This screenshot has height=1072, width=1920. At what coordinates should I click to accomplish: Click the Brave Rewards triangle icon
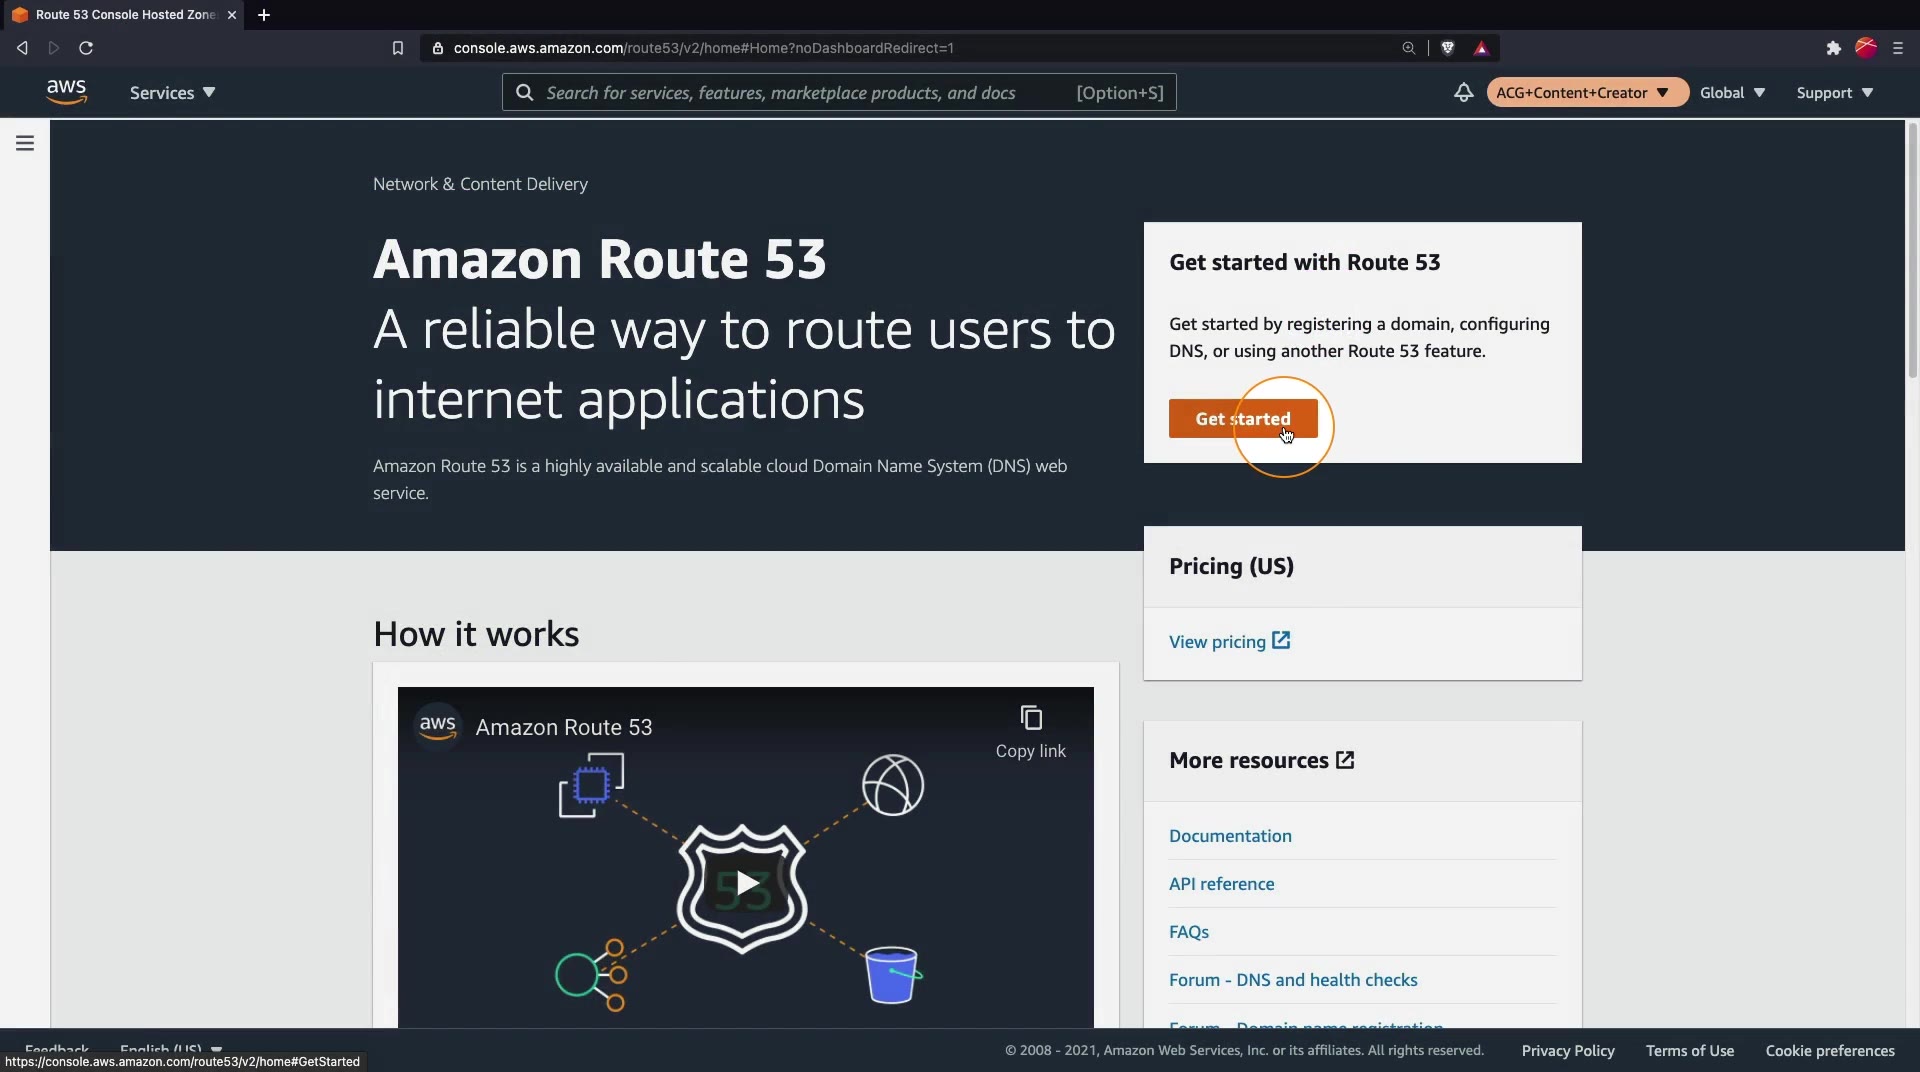1481,48
